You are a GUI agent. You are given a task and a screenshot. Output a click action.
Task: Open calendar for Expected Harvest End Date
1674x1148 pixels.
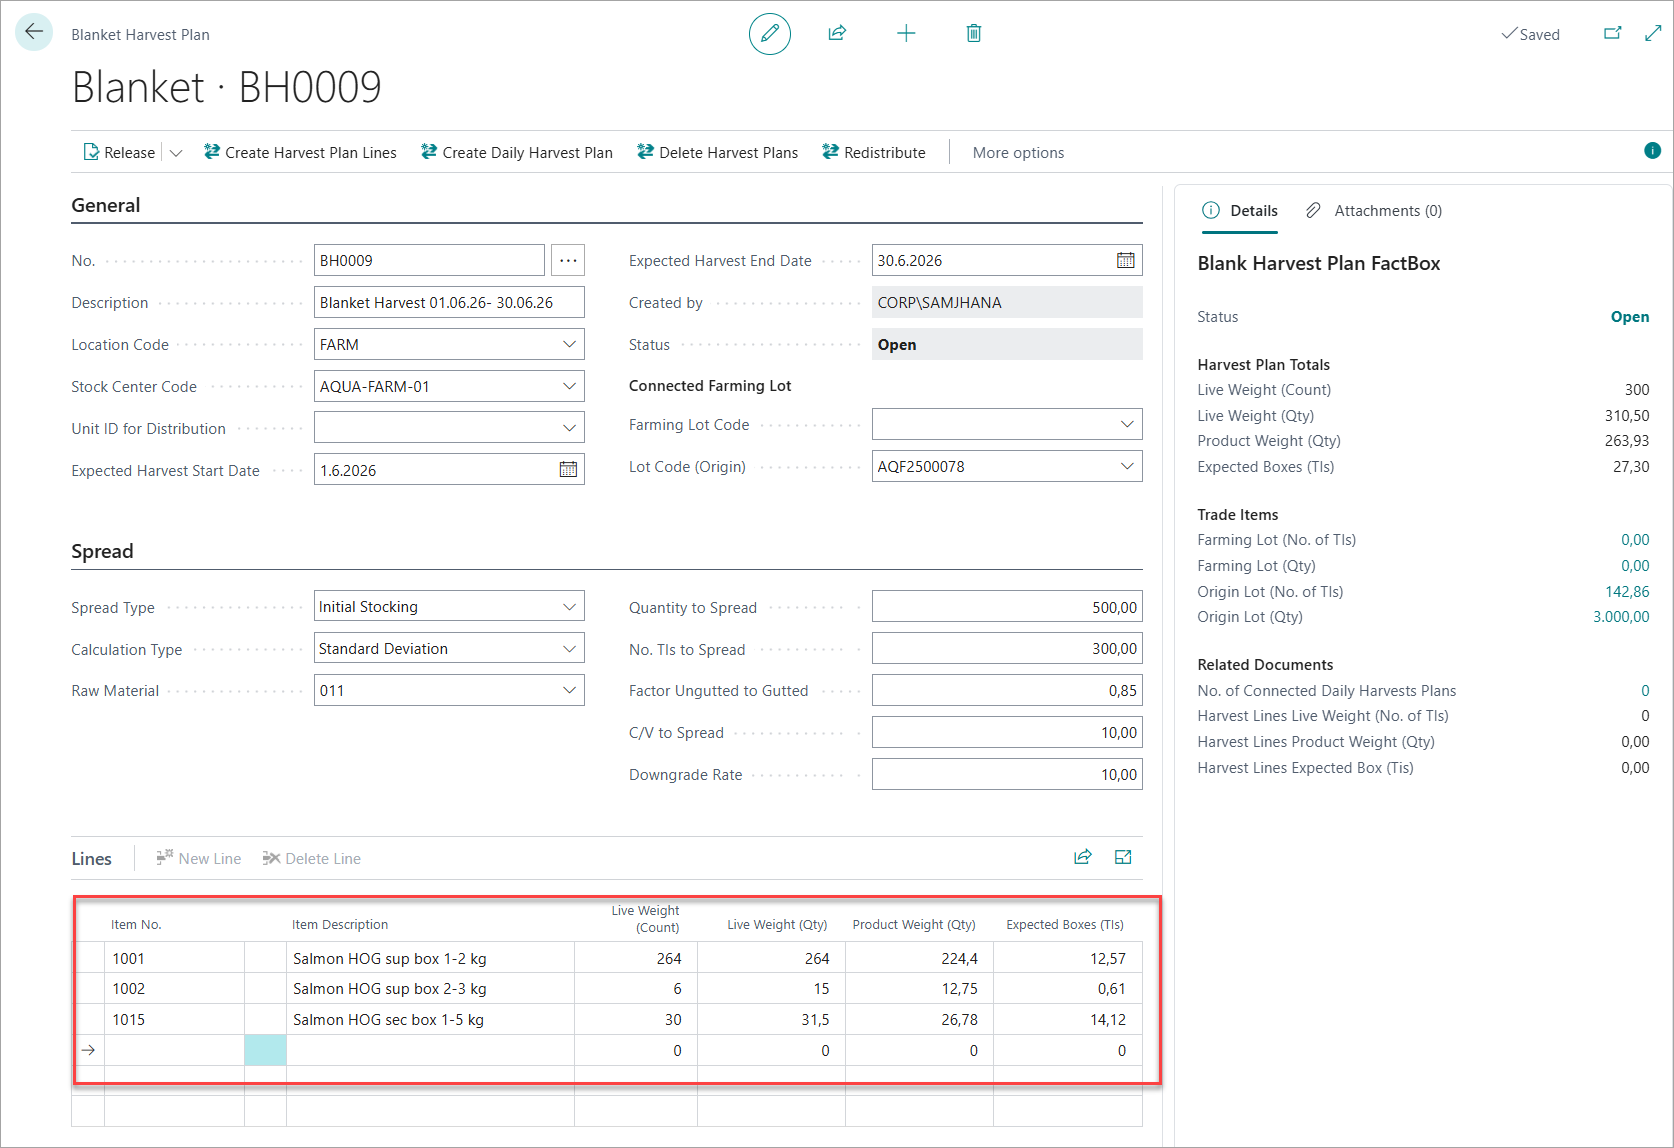click(x=1125, y=261)
